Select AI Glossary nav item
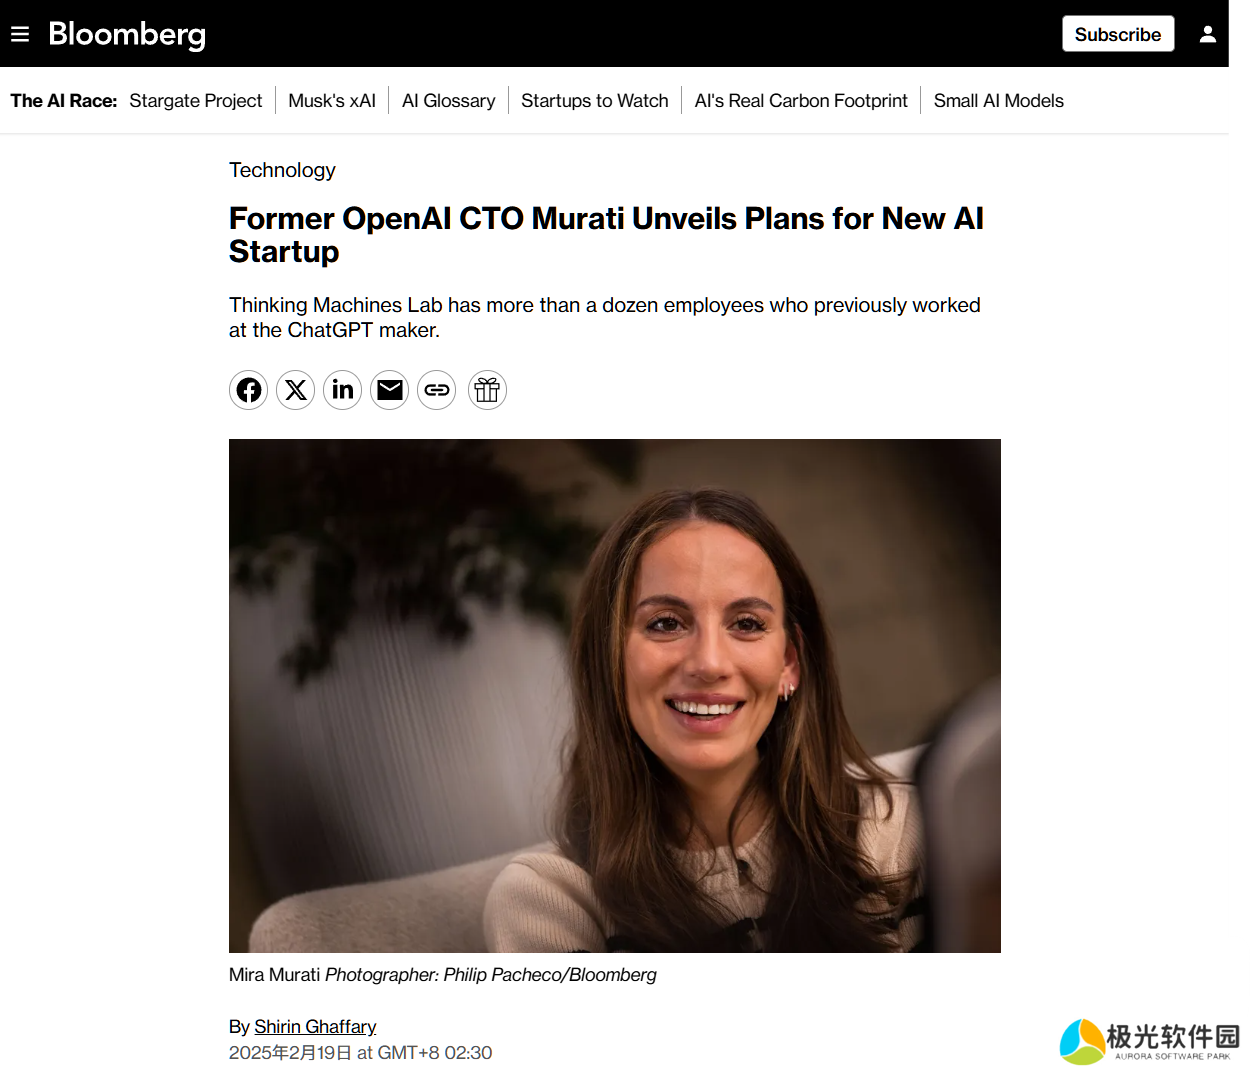The image size is (1250, 1067). pyautogui.click(x=449, y=101)
